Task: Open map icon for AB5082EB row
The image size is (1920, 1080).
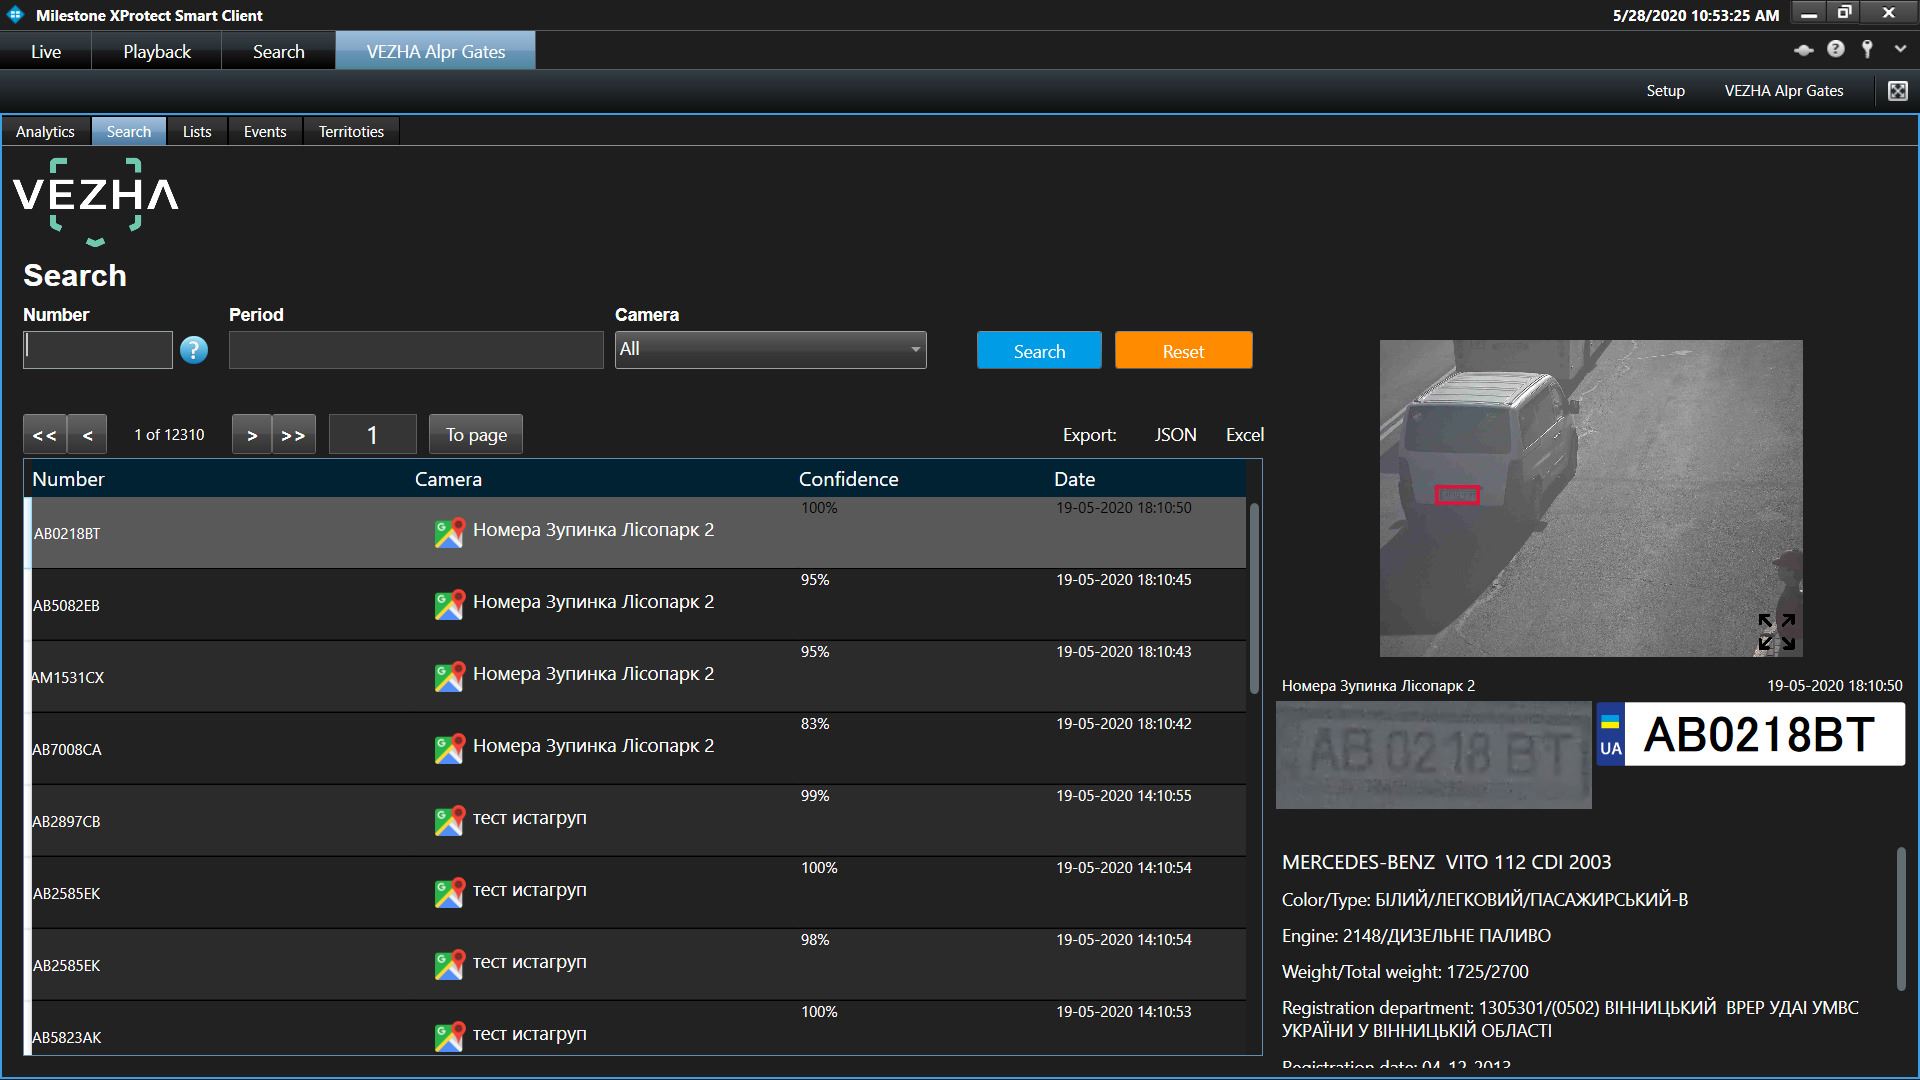Action: coord(449,604)
